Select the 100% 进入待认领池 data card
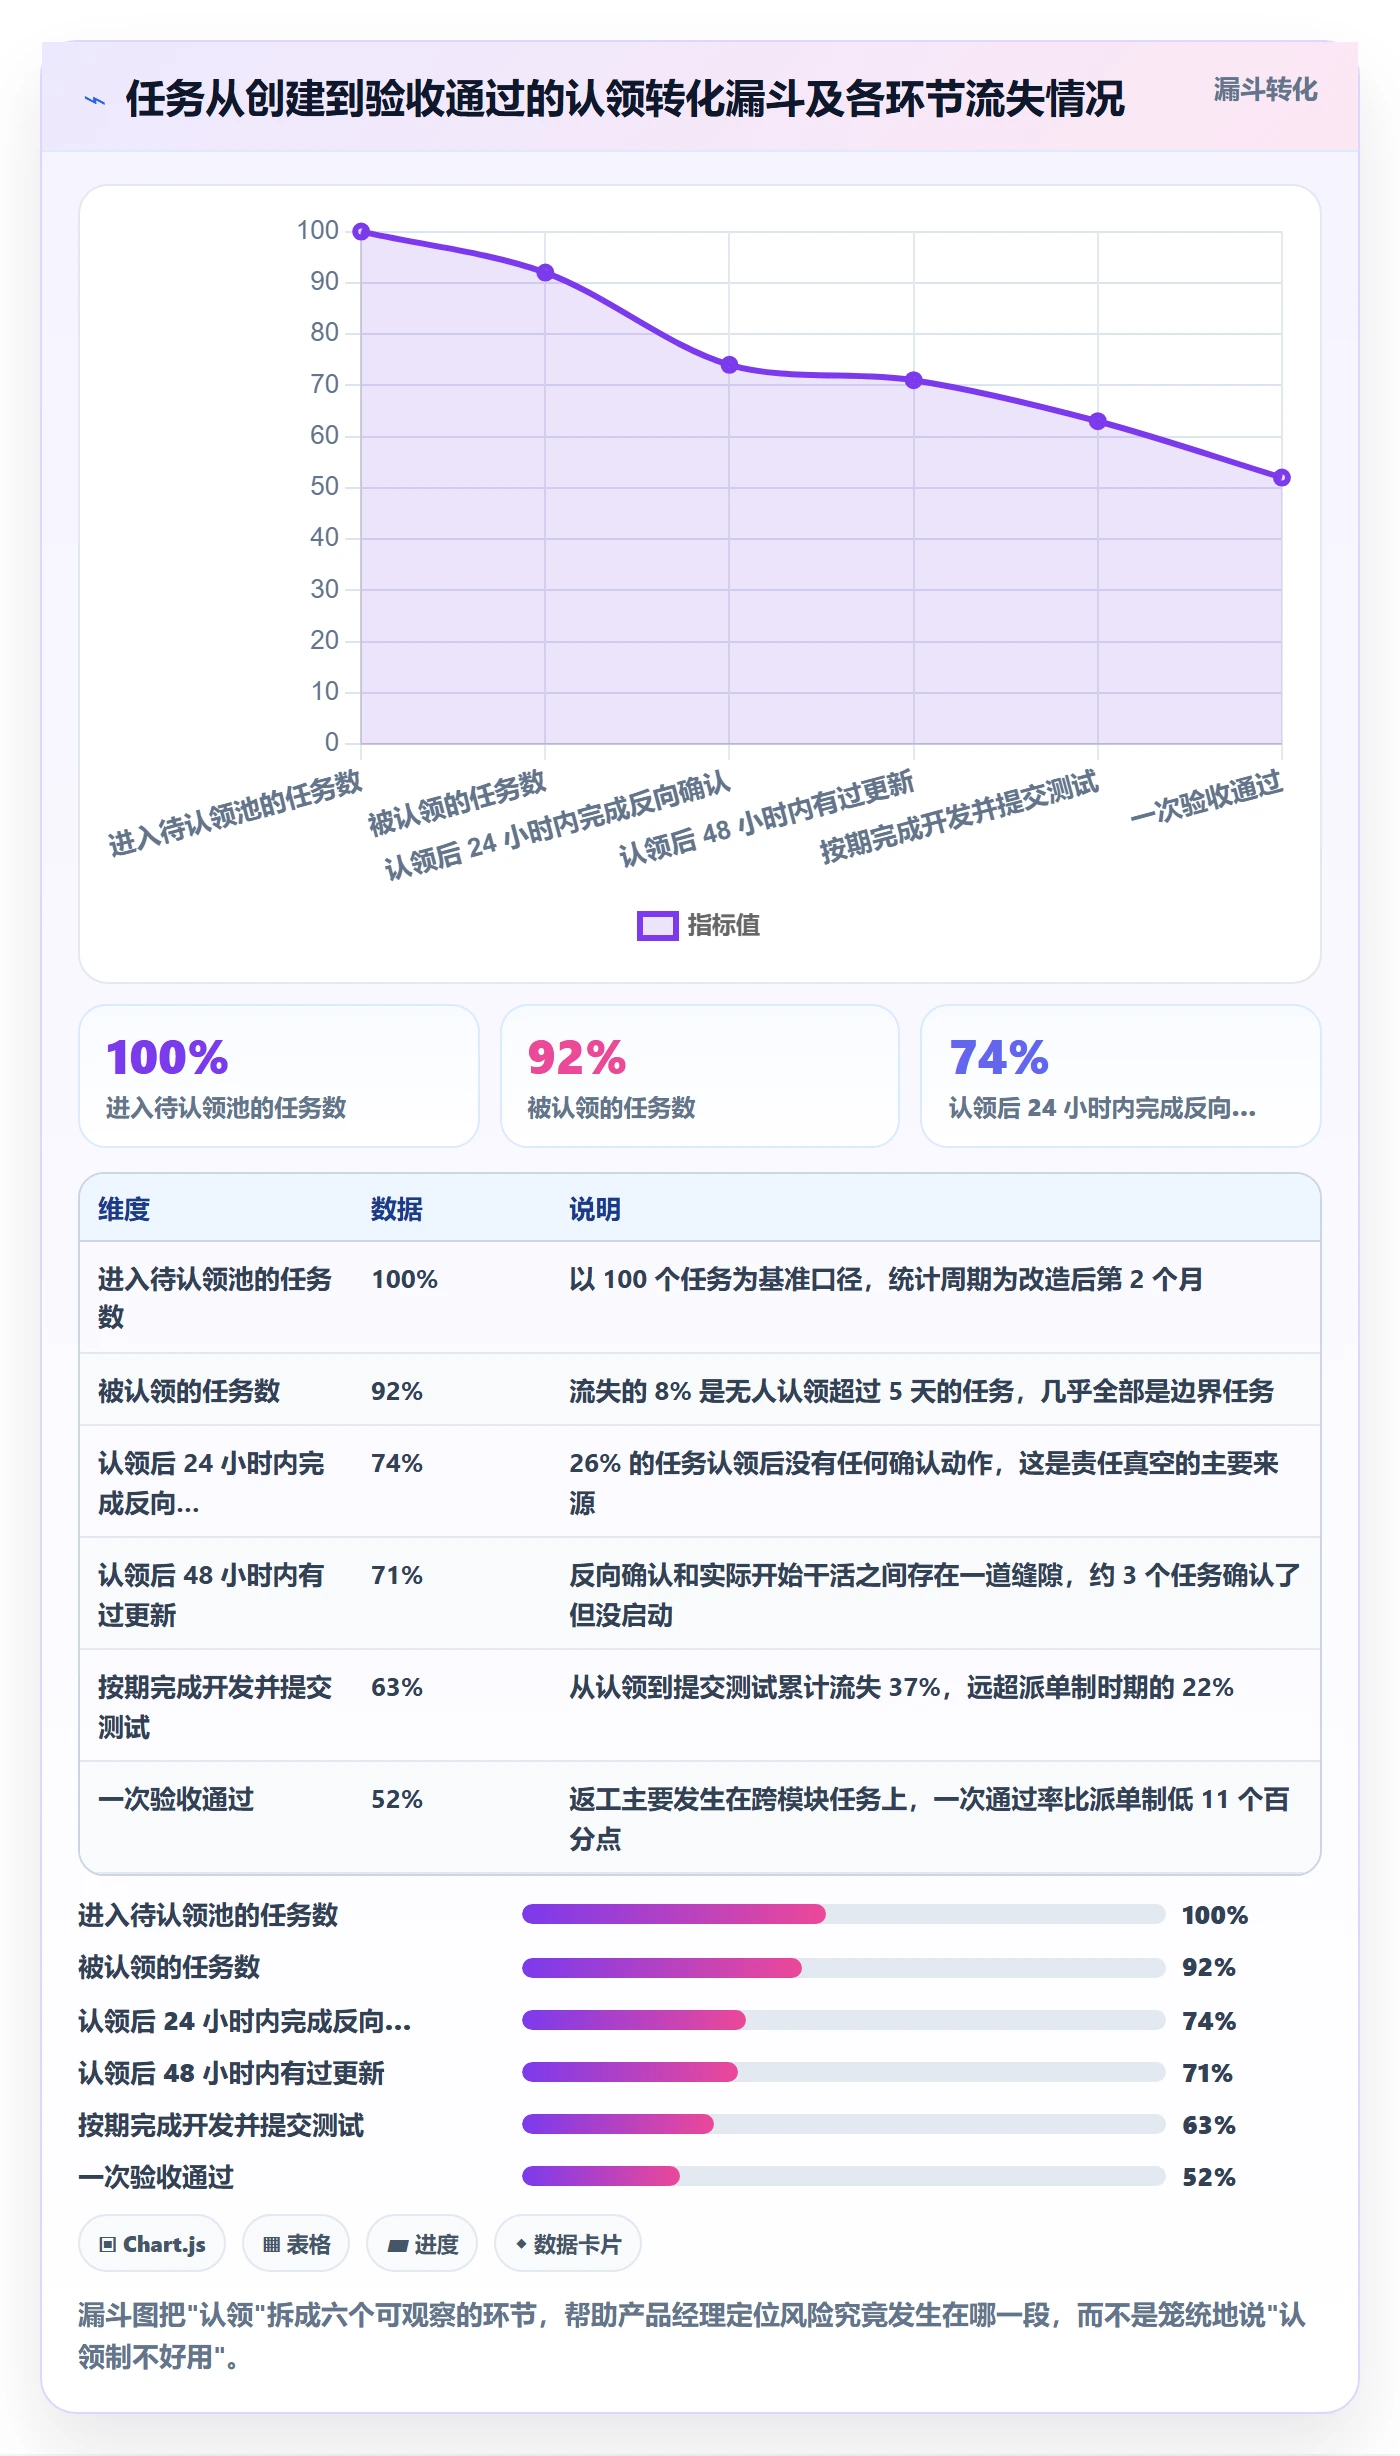The image size is (1400, 2456). point(279,1076)
